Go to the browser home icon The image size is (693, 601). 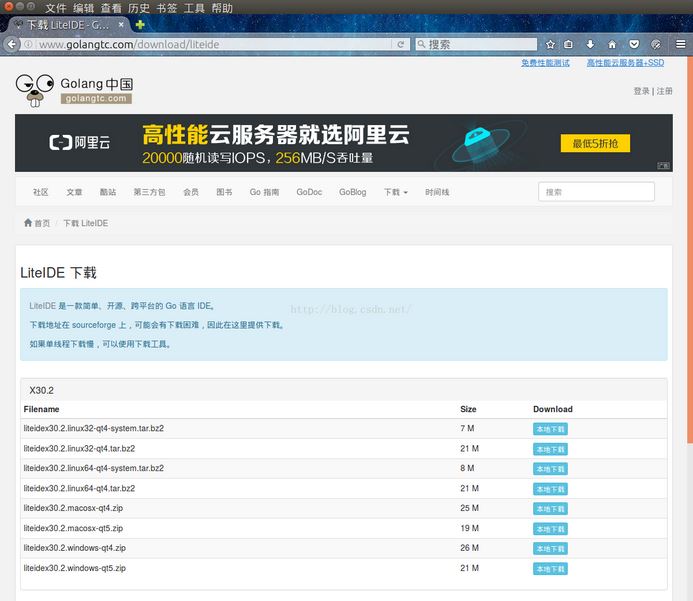click(x=612, y=44)
